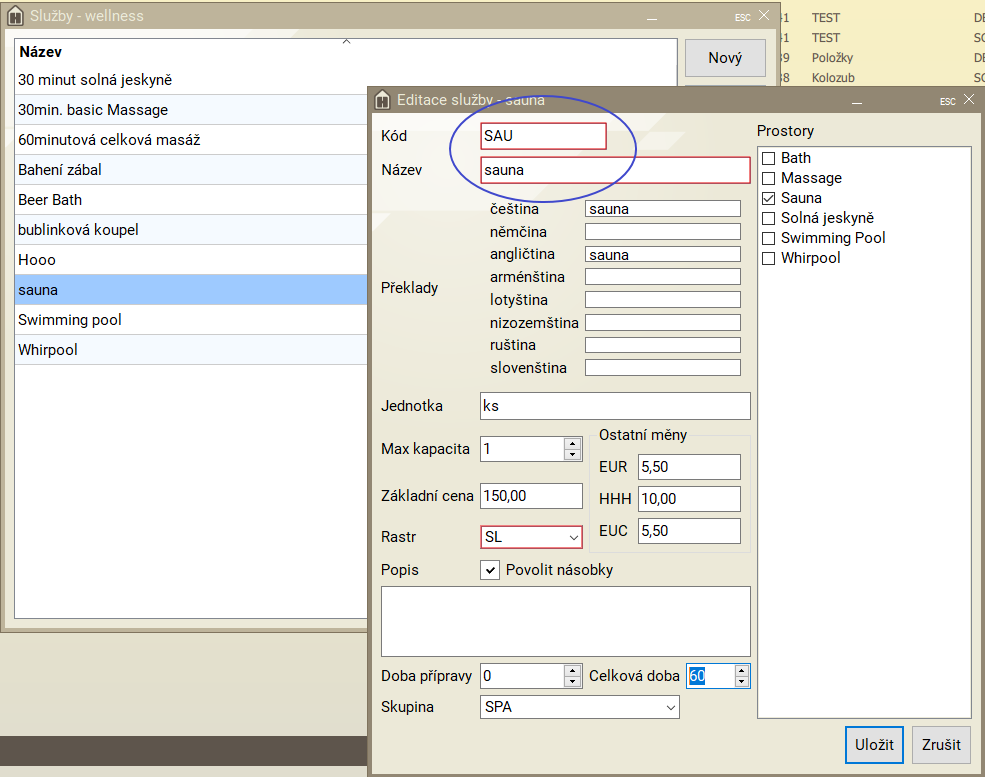Toggle the Povolit násobky checkbox

click(x=490, y=570)
